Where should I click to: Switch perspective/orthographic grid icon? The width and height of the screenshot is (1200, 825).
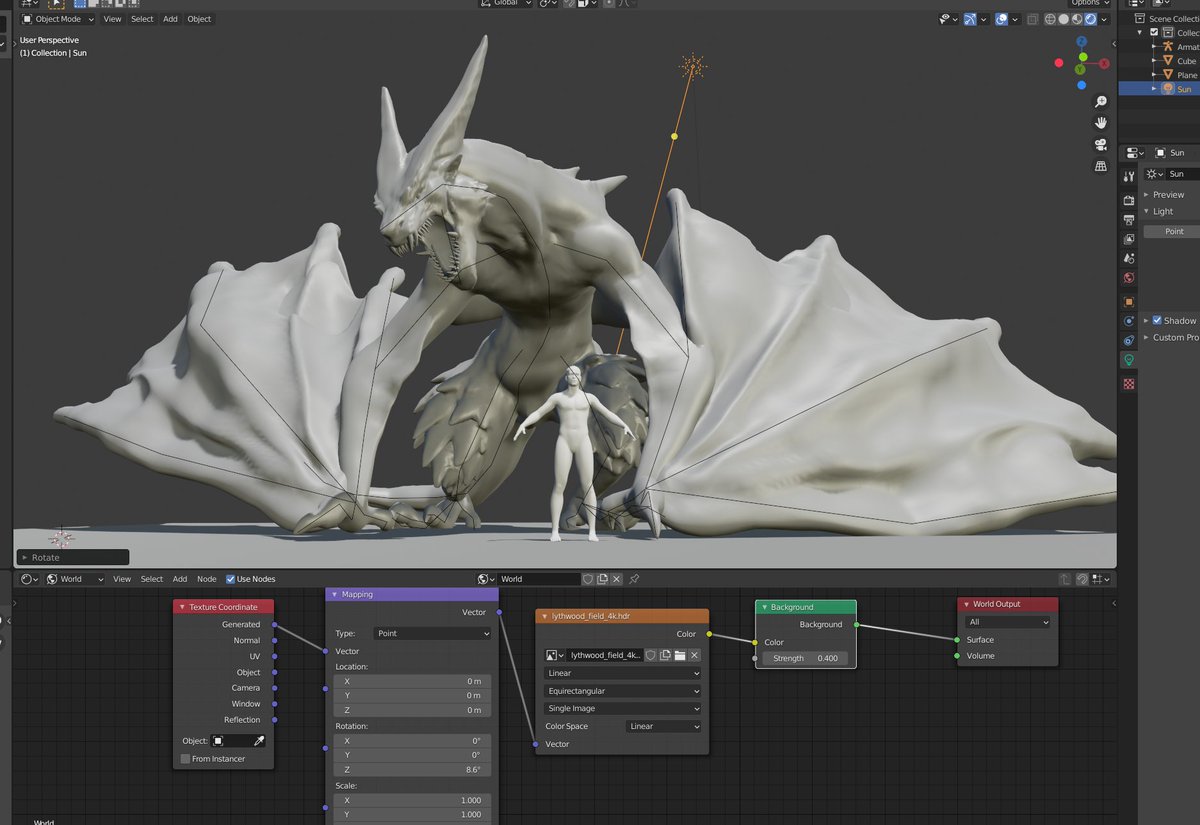[1100, 166]
